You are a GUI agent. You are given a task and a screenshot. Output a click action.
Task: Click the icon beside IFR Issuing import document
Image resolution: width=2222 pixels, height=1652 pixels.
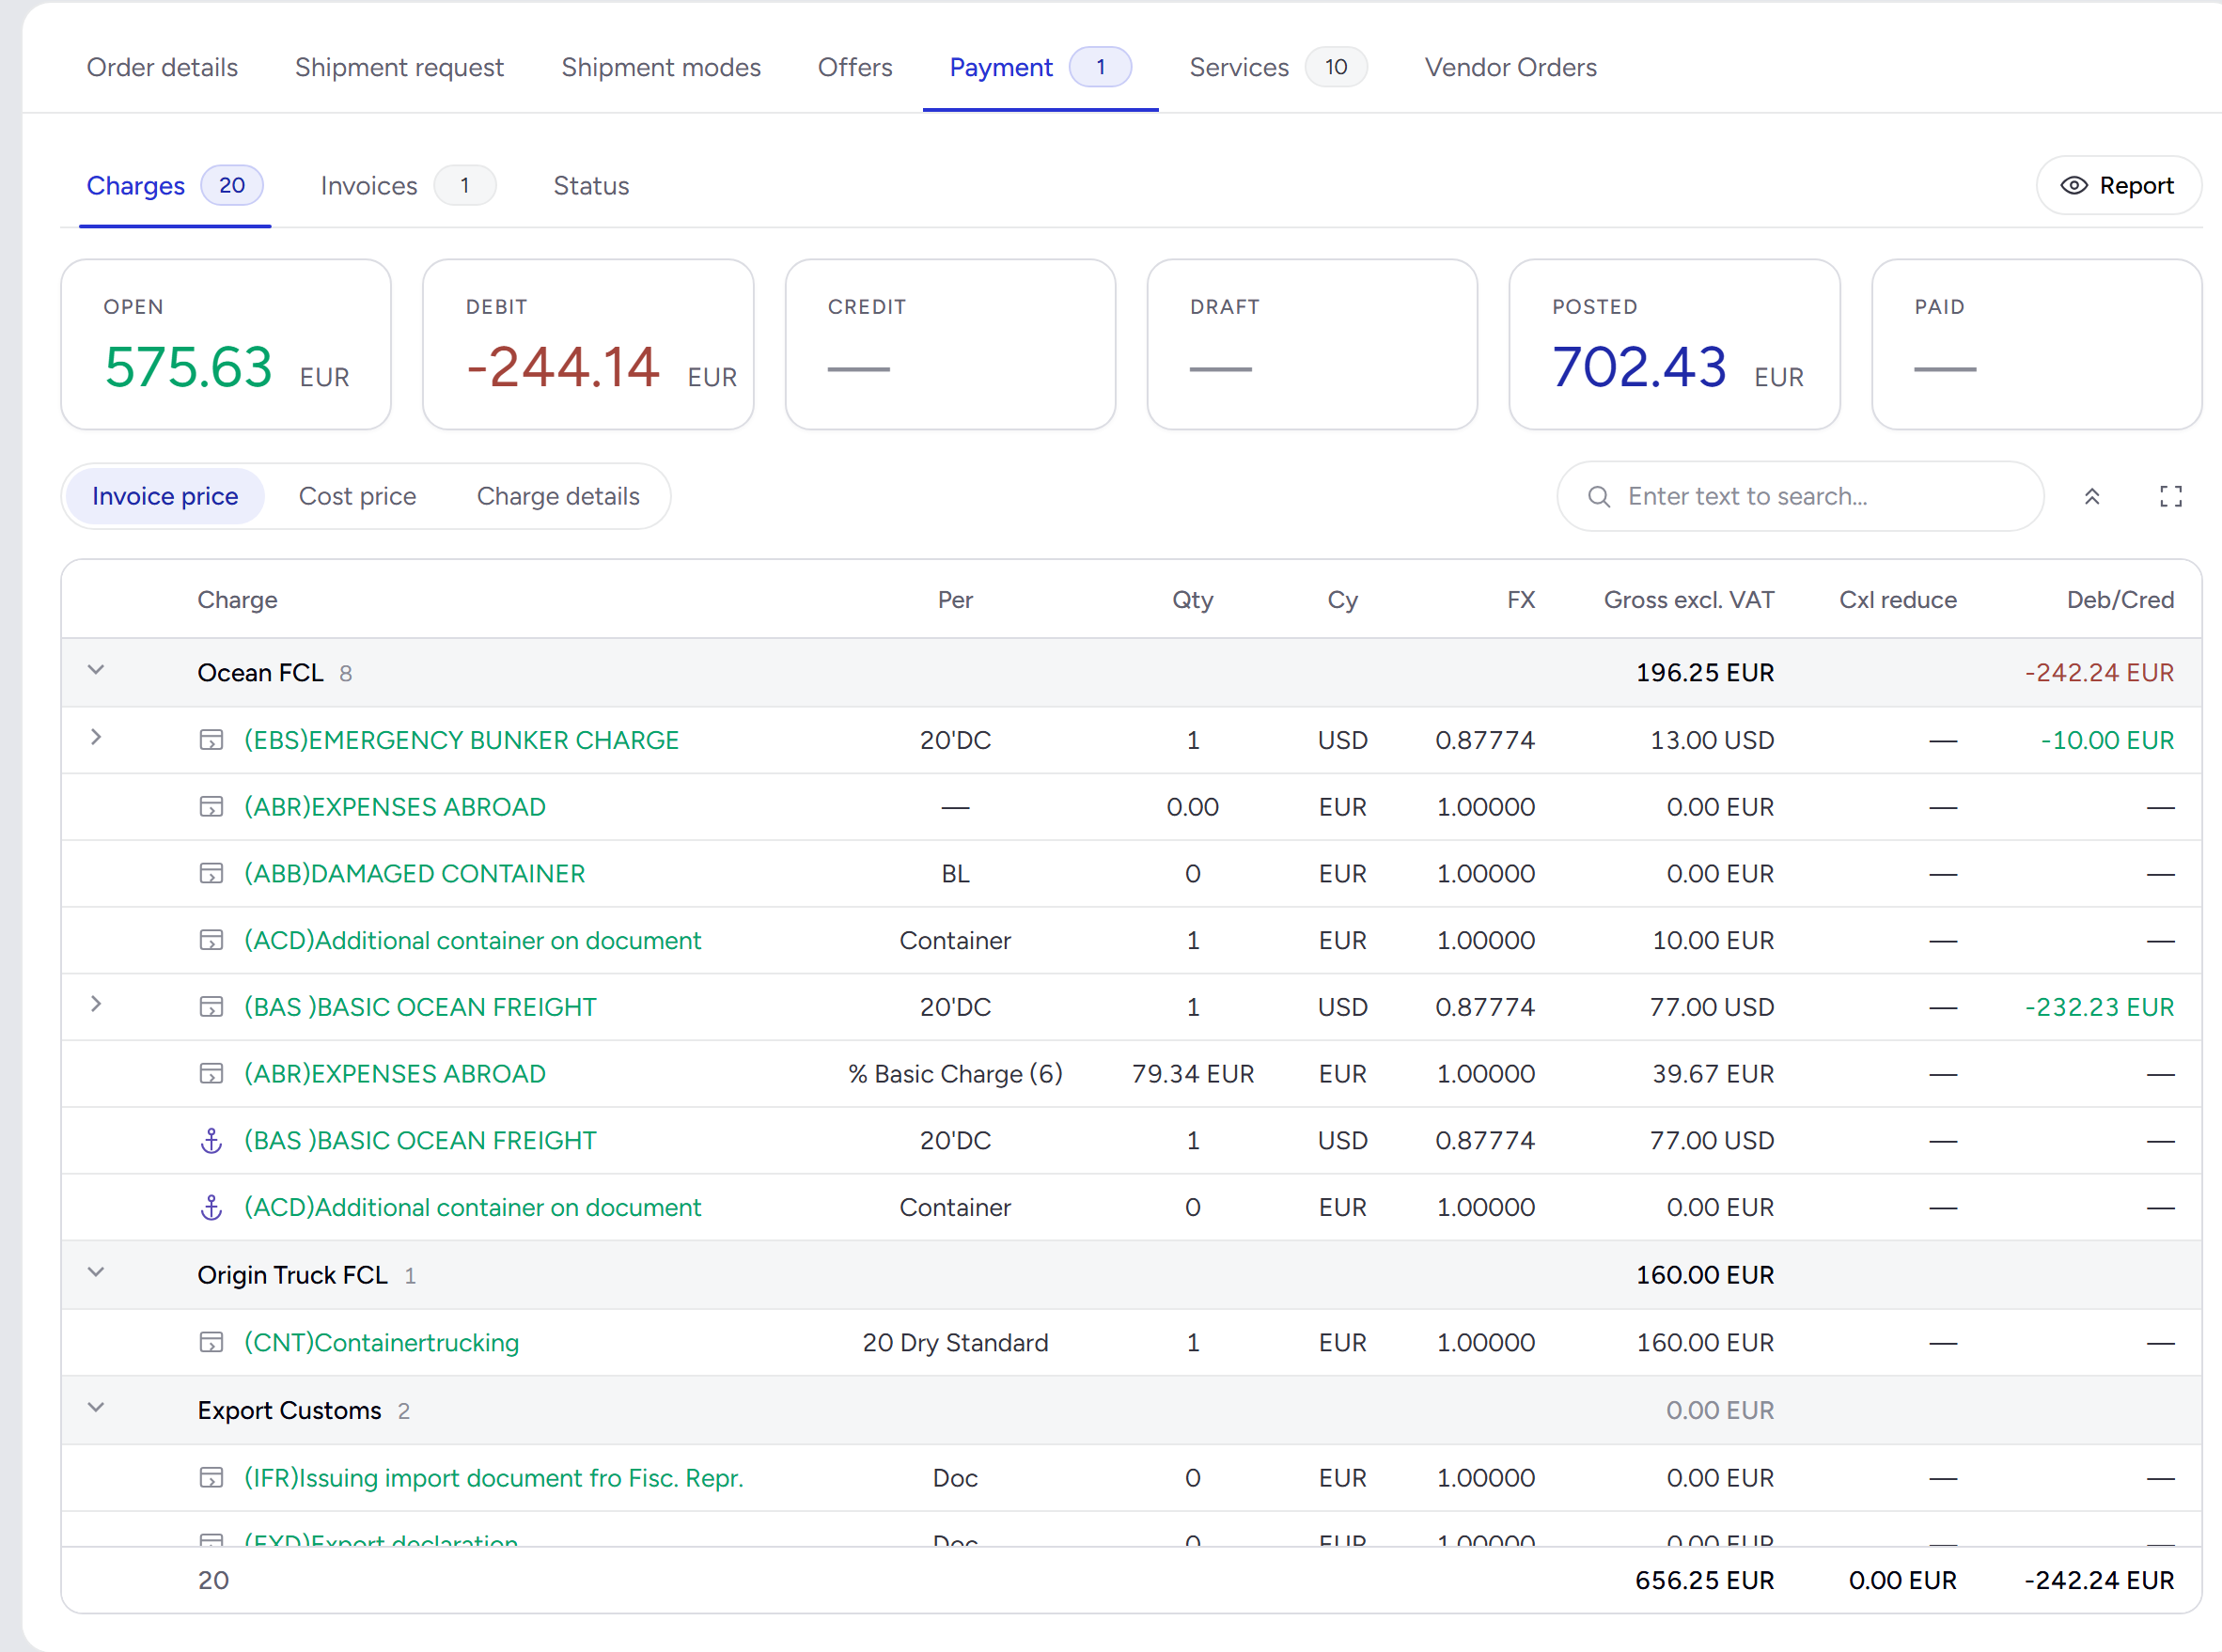pos(211,1478)
